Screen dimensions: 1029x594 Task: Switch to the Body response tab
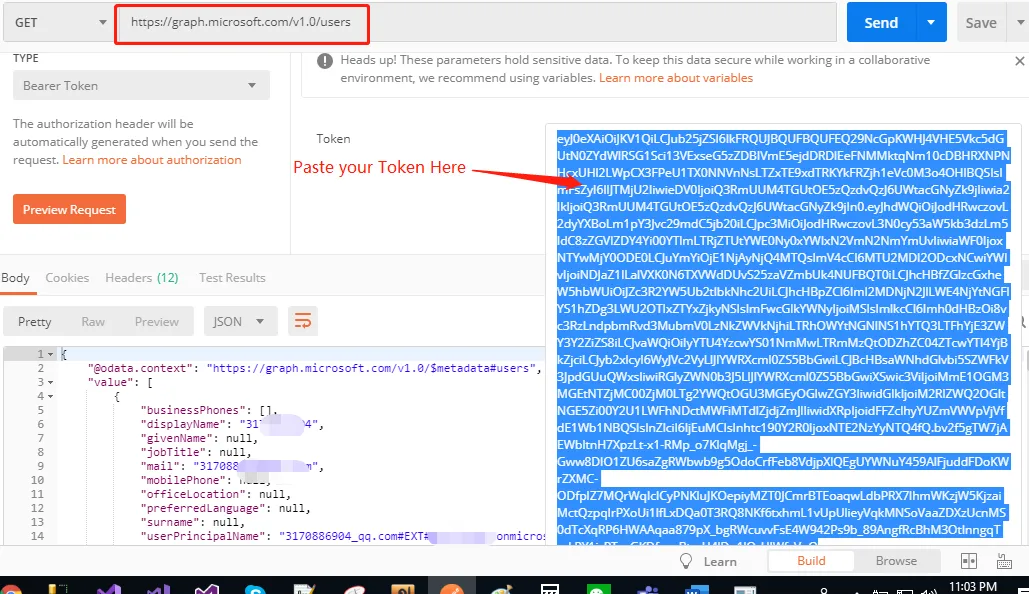coord(15,278)
